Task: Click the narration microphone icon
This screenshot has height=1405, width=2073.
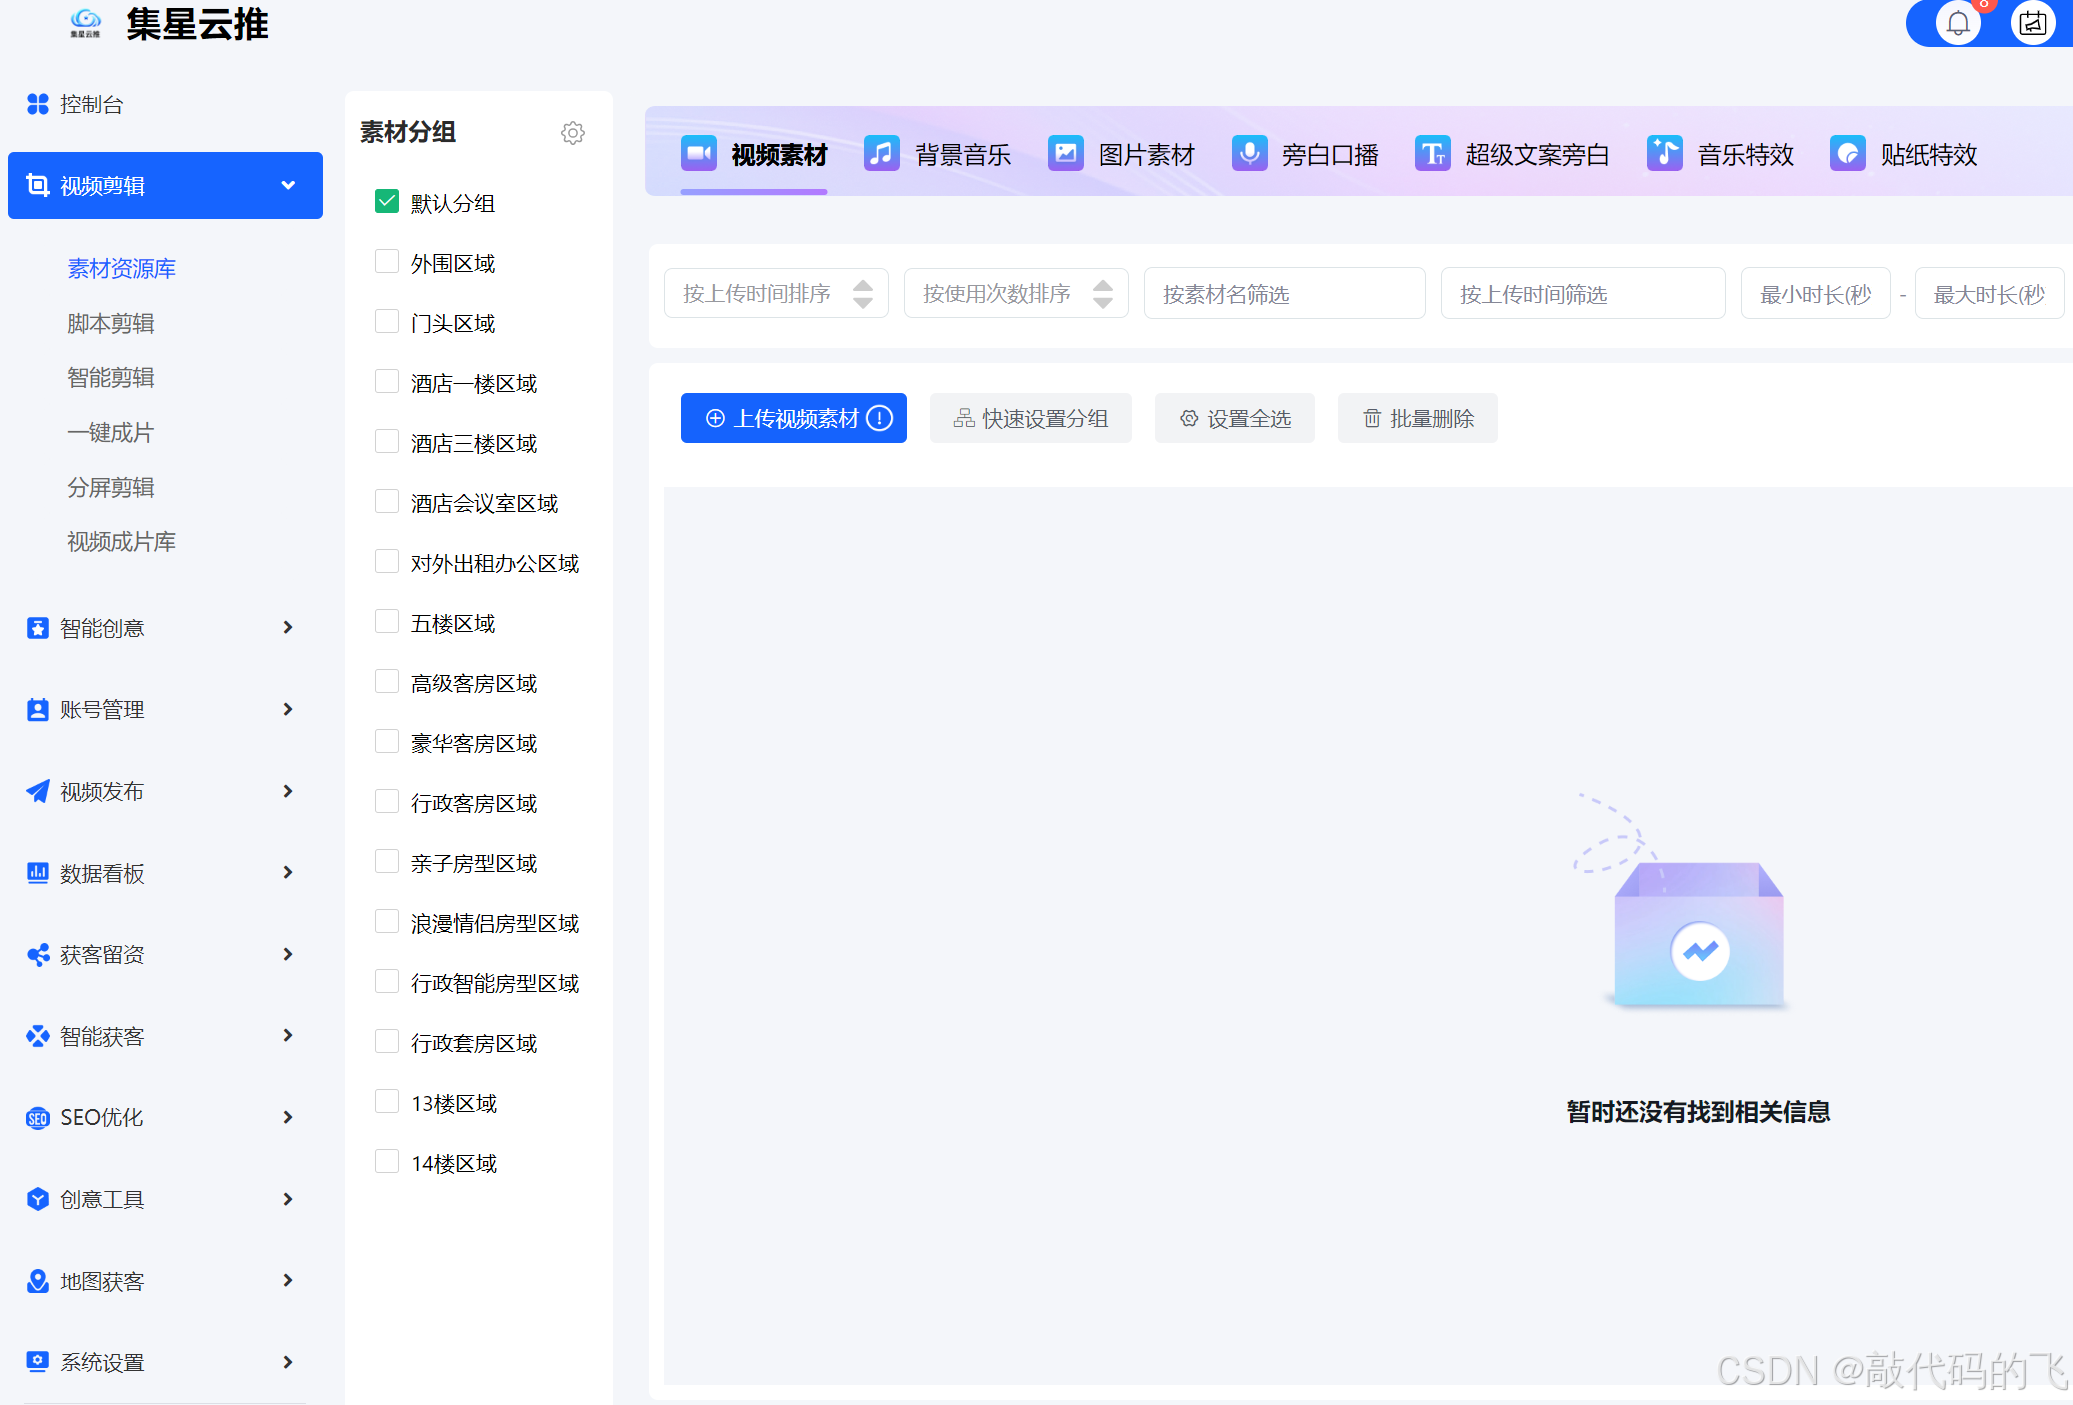Action: (x=1249, y=154)
